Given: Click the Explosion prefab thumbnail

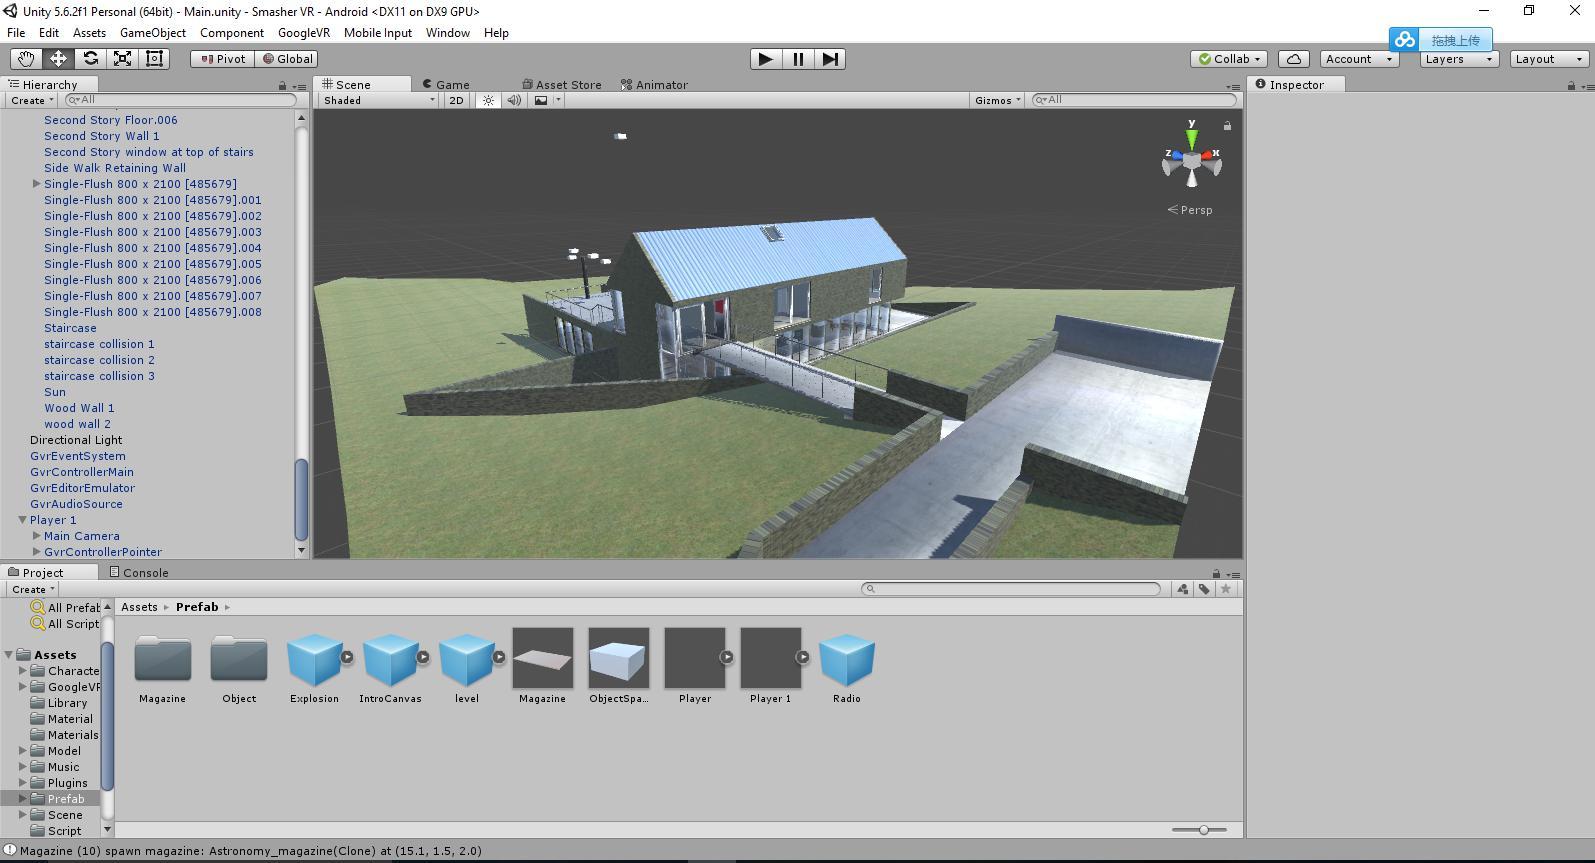Looking at the screenshot, I should (314, 658).
